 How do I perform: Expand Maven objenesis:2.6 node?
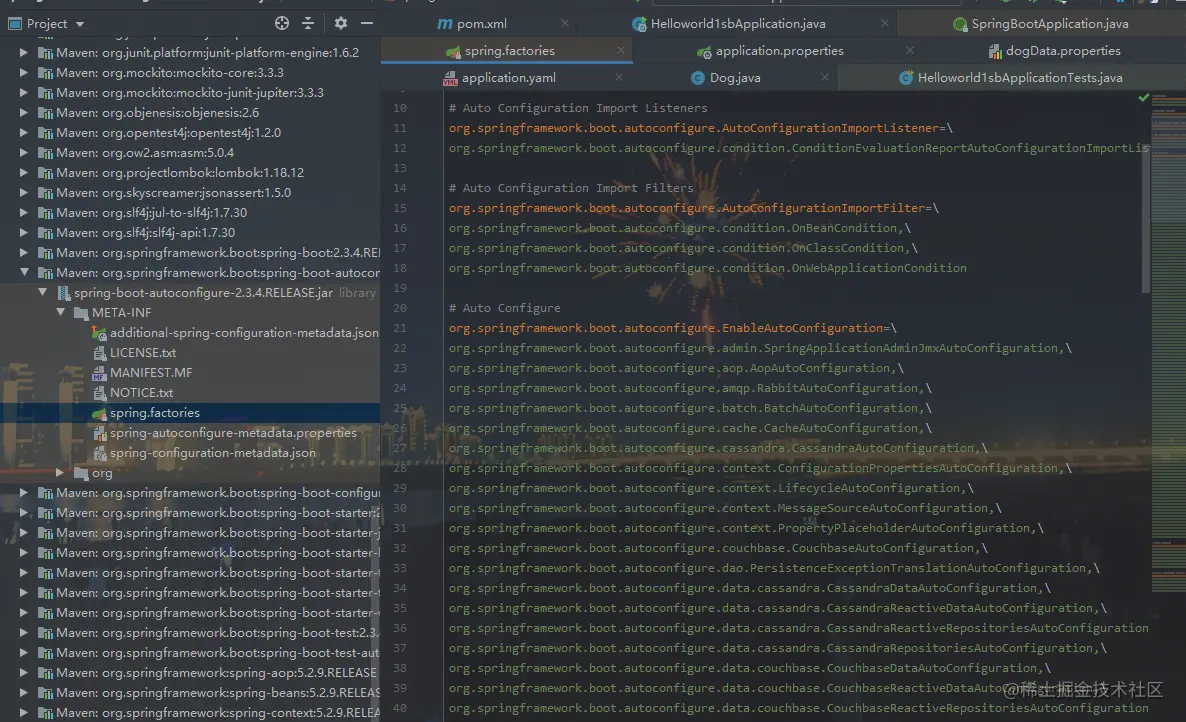tap(23, 113)
